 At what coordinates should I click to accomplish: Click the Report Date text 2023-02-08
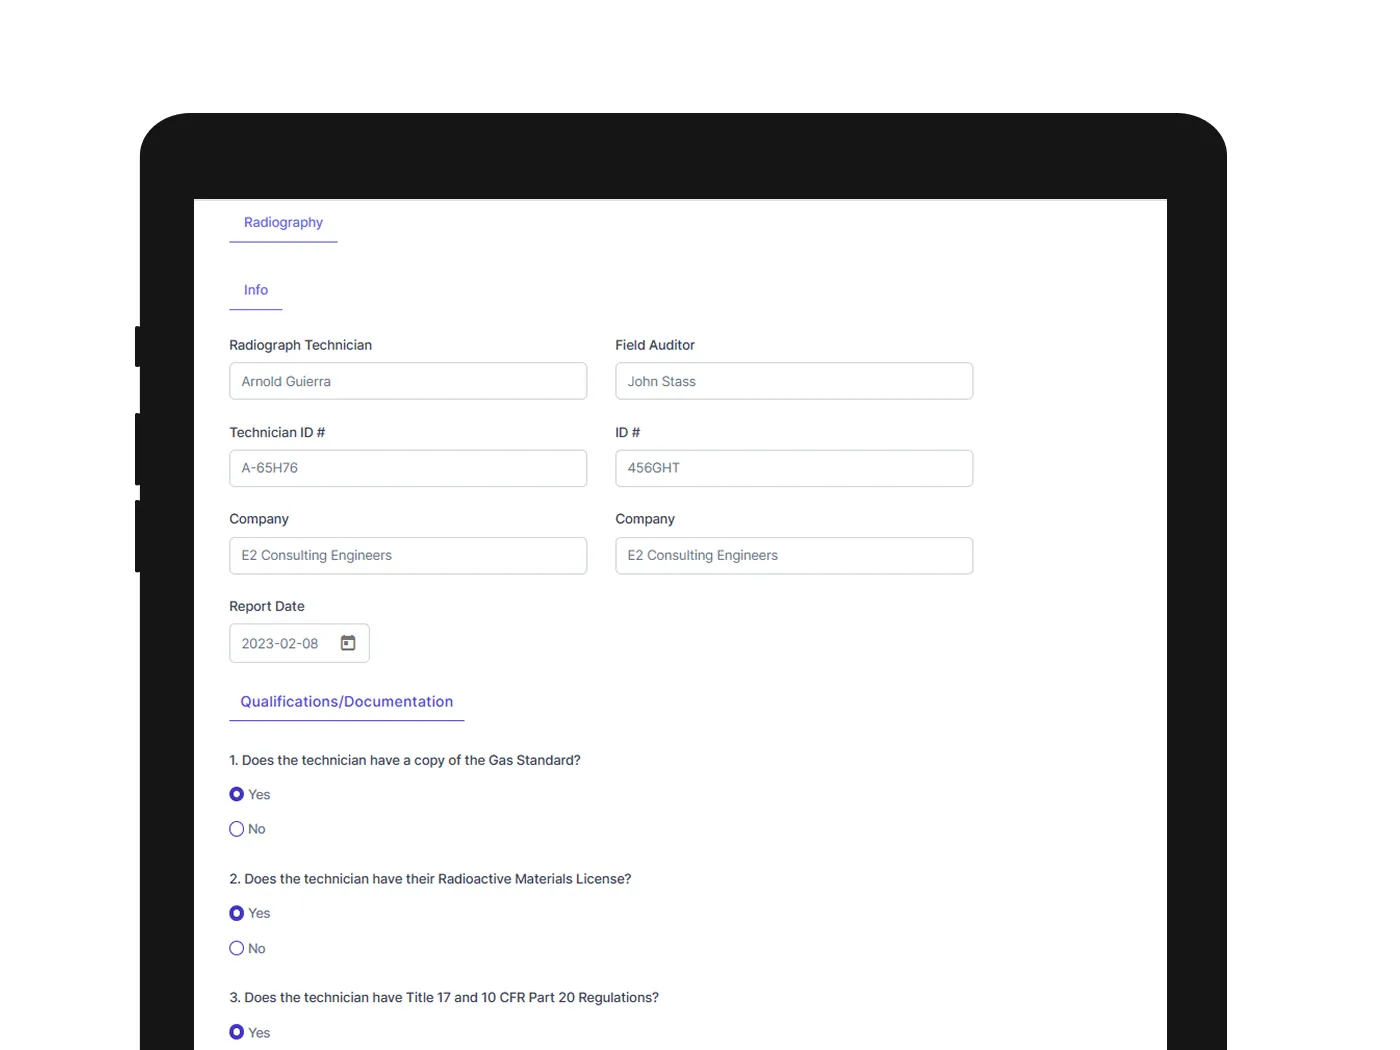pos(280,644)
